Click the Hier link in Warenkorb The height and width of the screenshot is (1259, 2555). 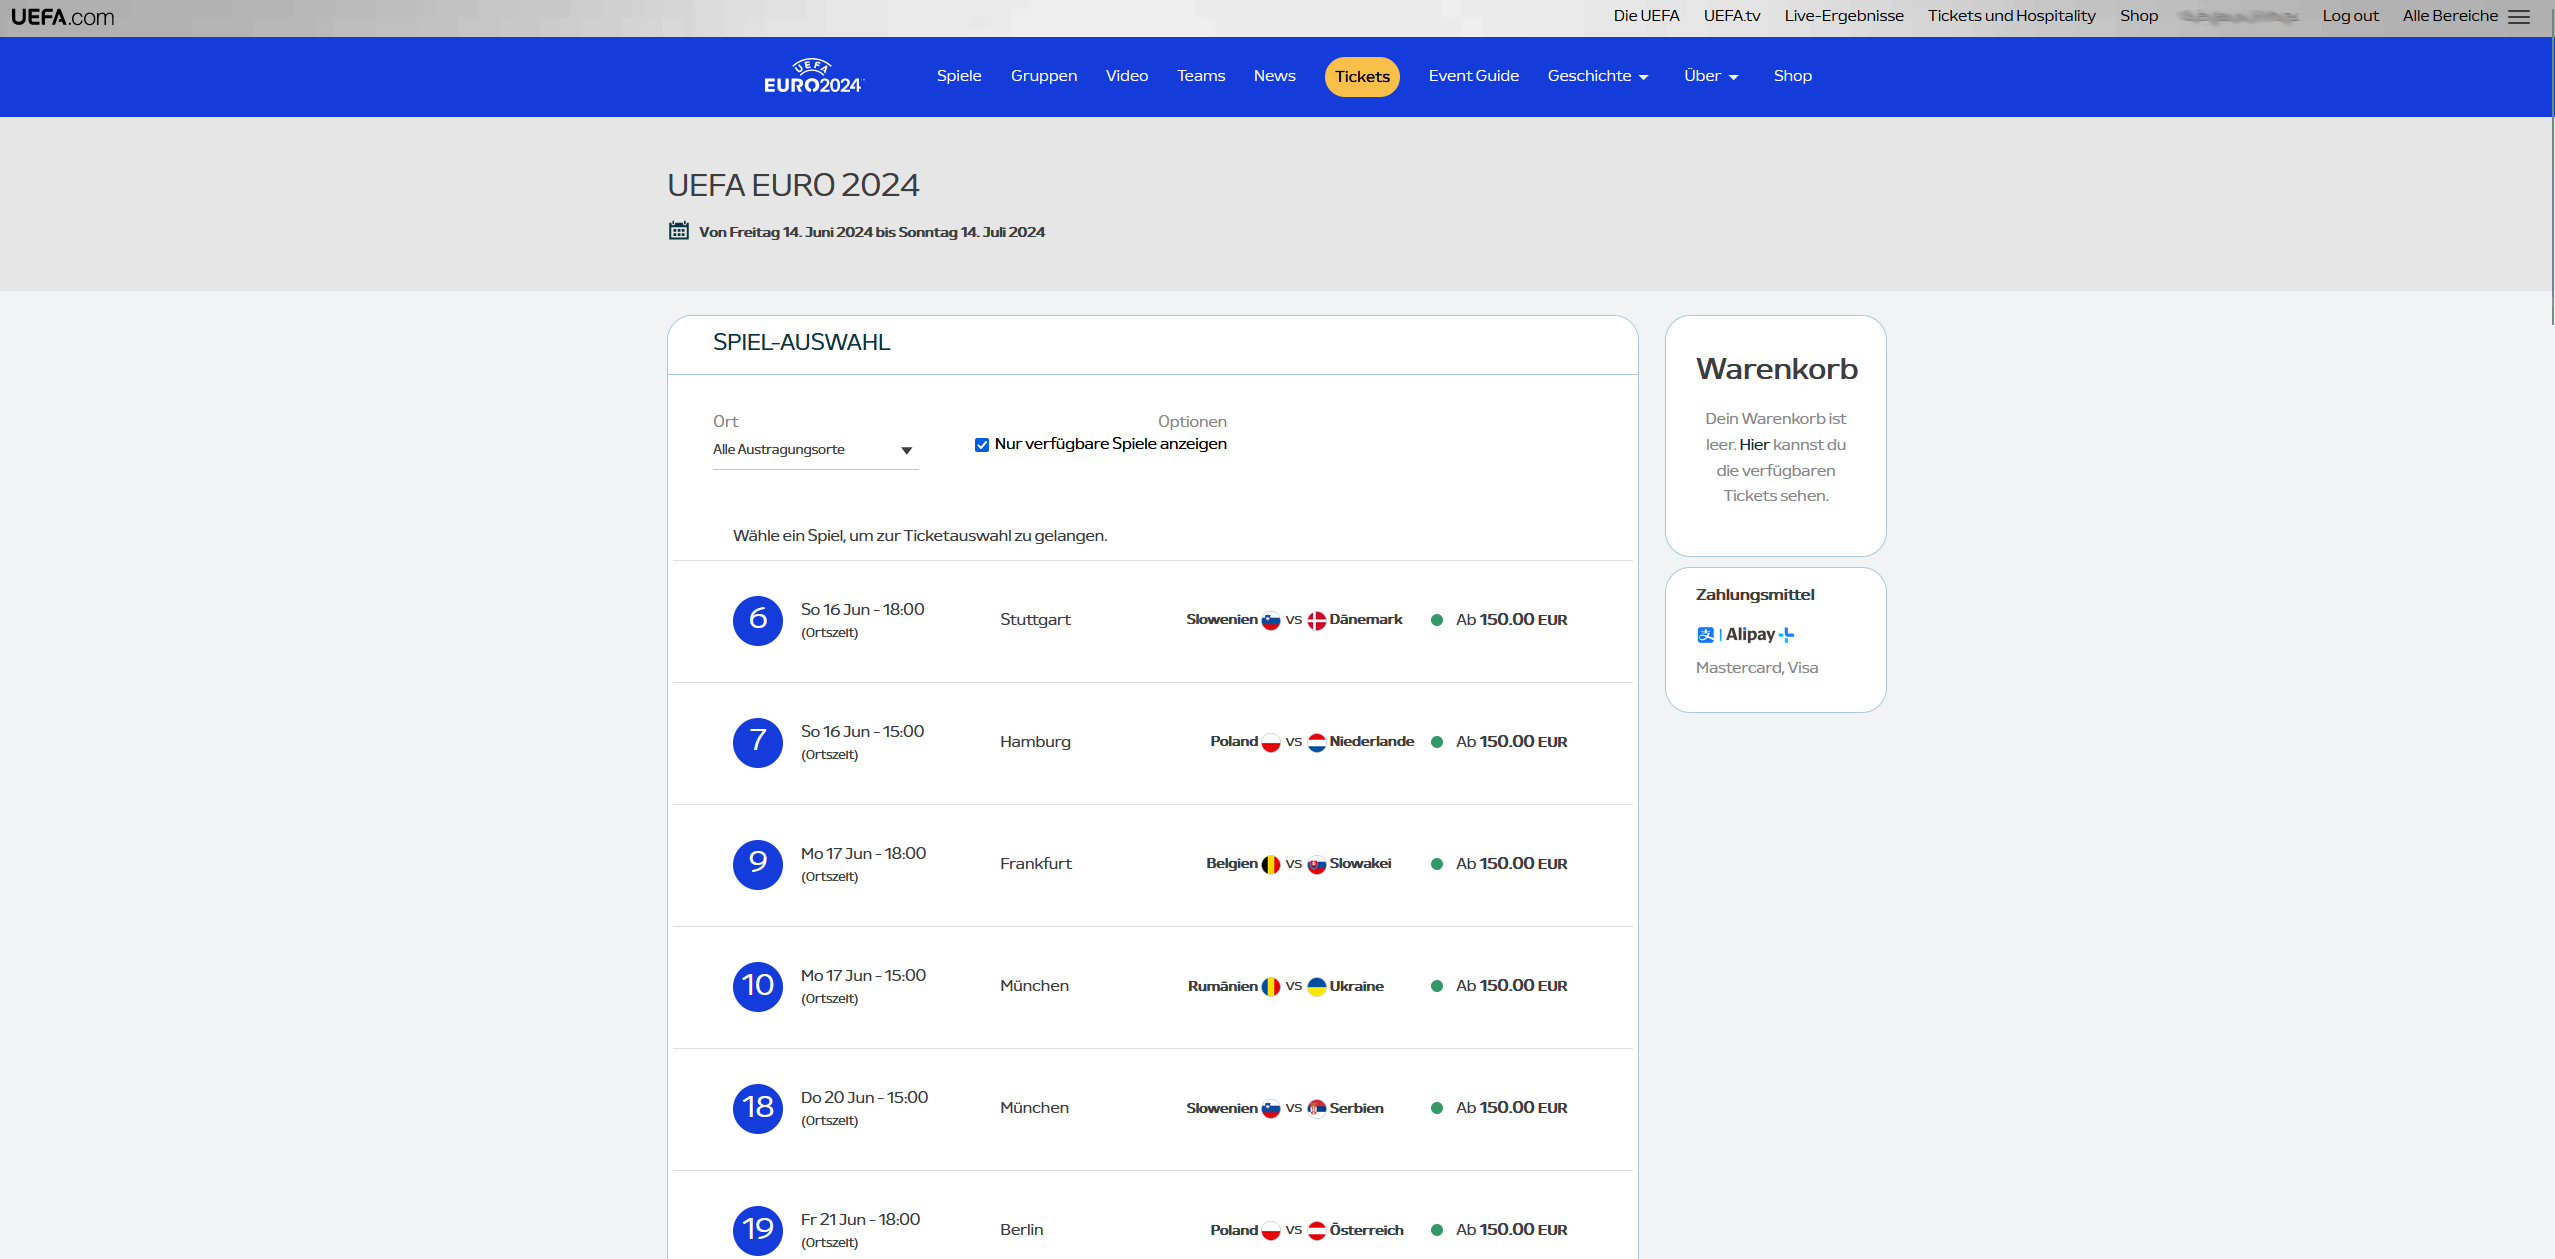(1754, 445)
